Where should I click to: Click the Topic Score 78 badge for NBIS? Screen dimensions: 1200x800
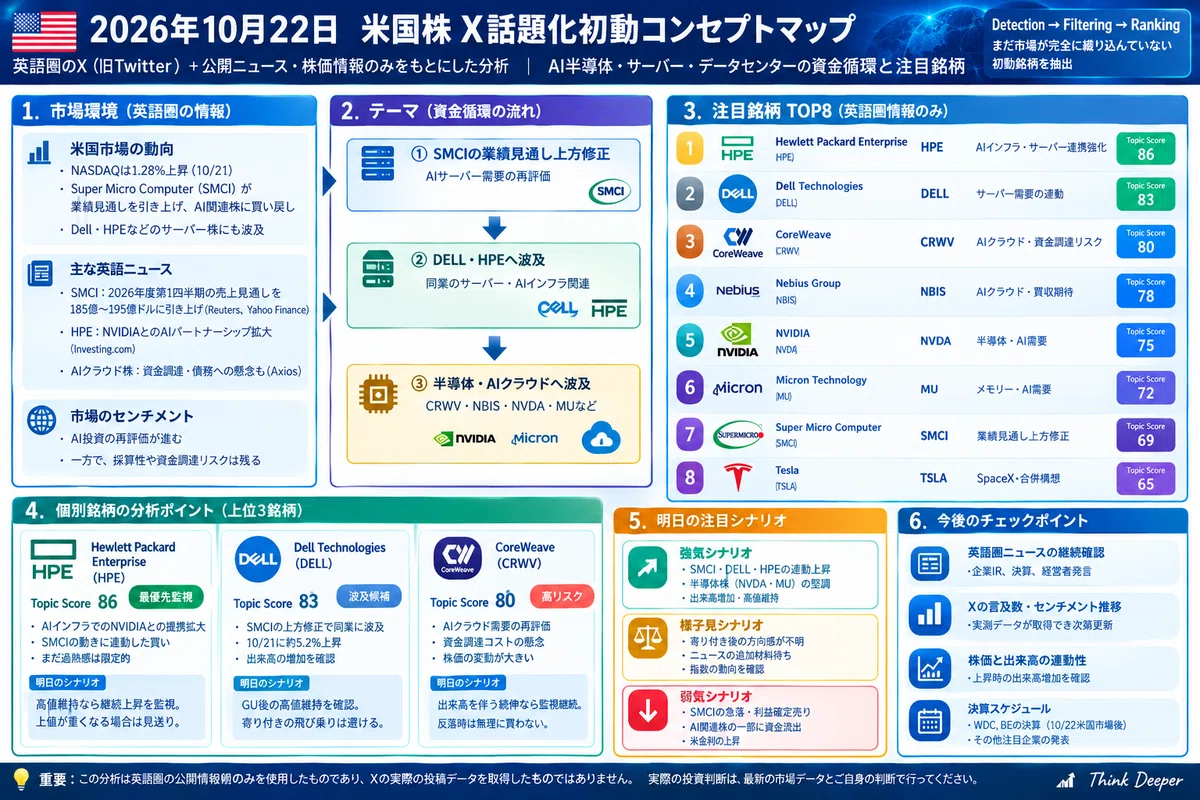coord(1145,290)
